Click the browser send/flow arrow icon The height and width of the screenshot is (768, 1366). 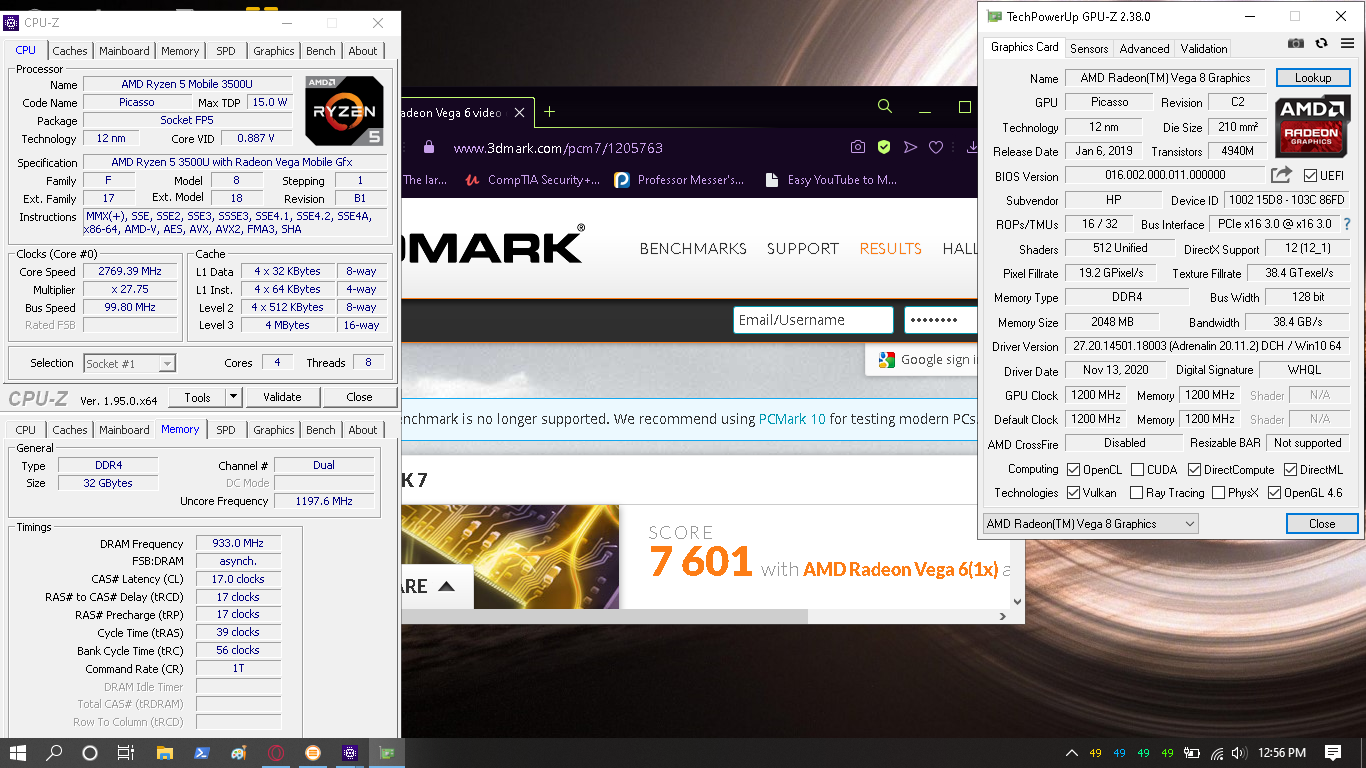tap(910, 147)
